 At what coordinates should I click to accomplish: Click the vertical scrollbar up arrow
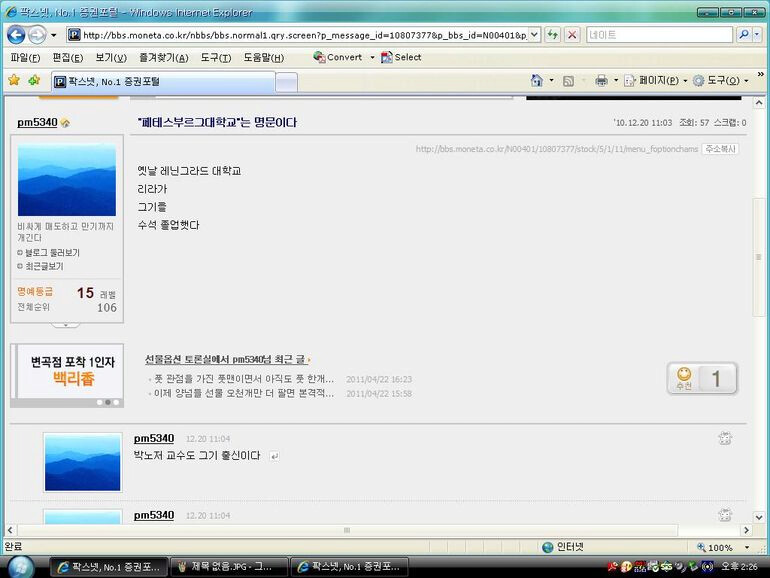click(x=759, y=103)
